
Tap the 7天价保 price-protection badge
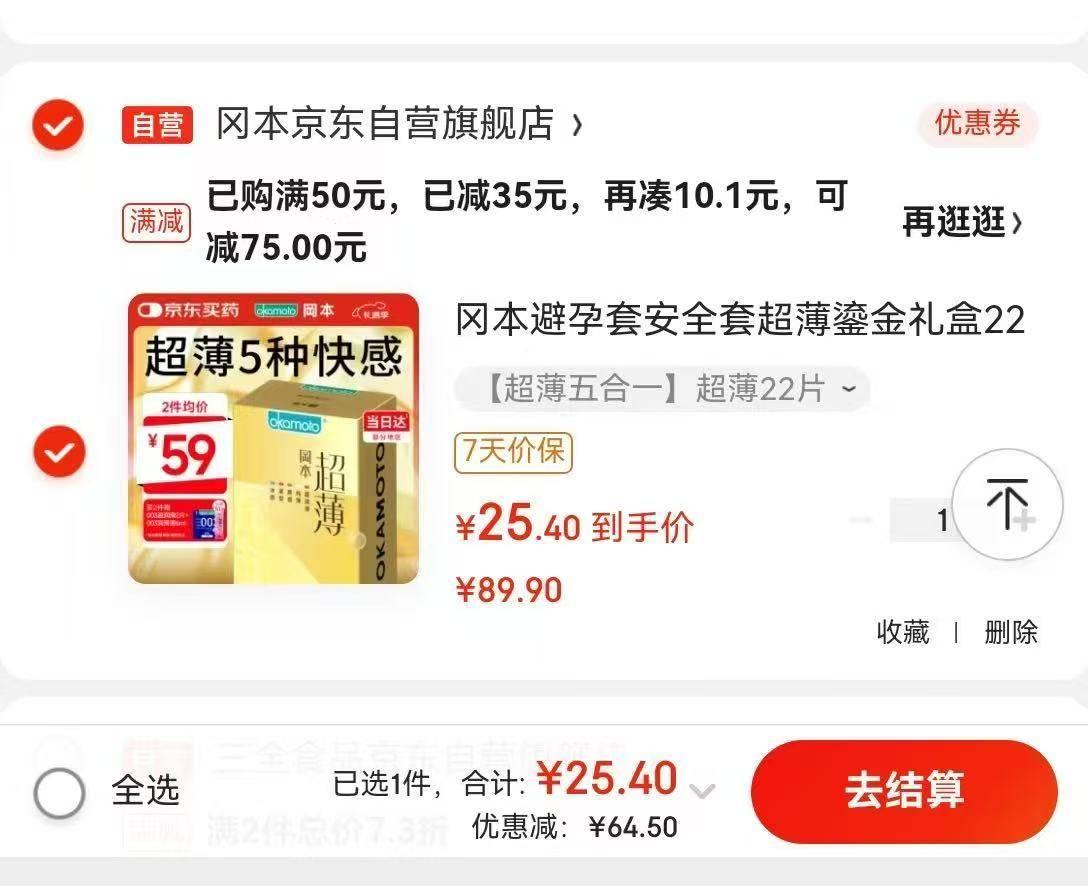click(513, 452)
